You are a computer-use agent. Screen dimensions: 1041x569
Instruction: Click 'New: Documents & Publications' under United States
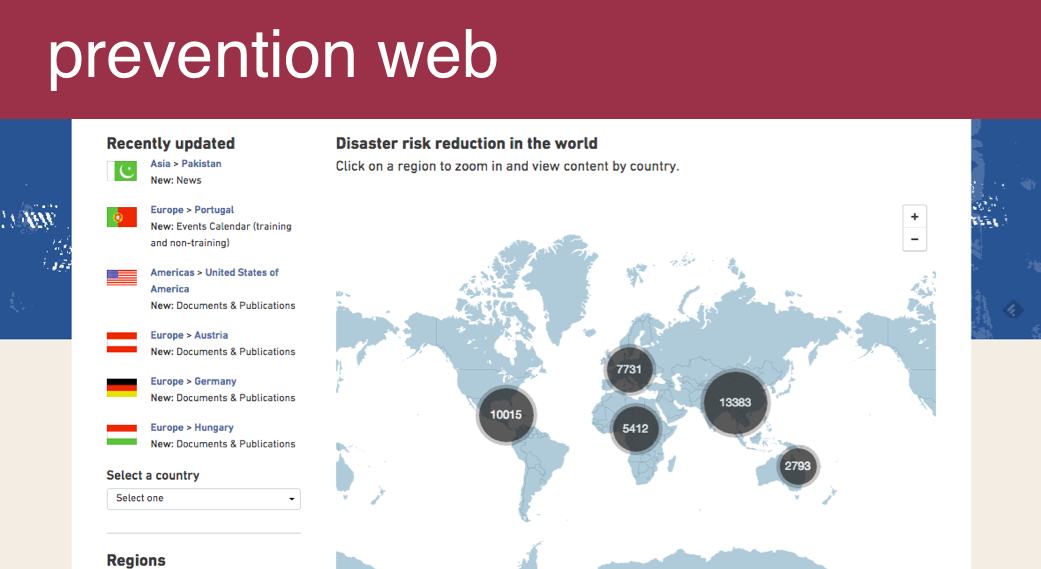(x=223, y=305)
